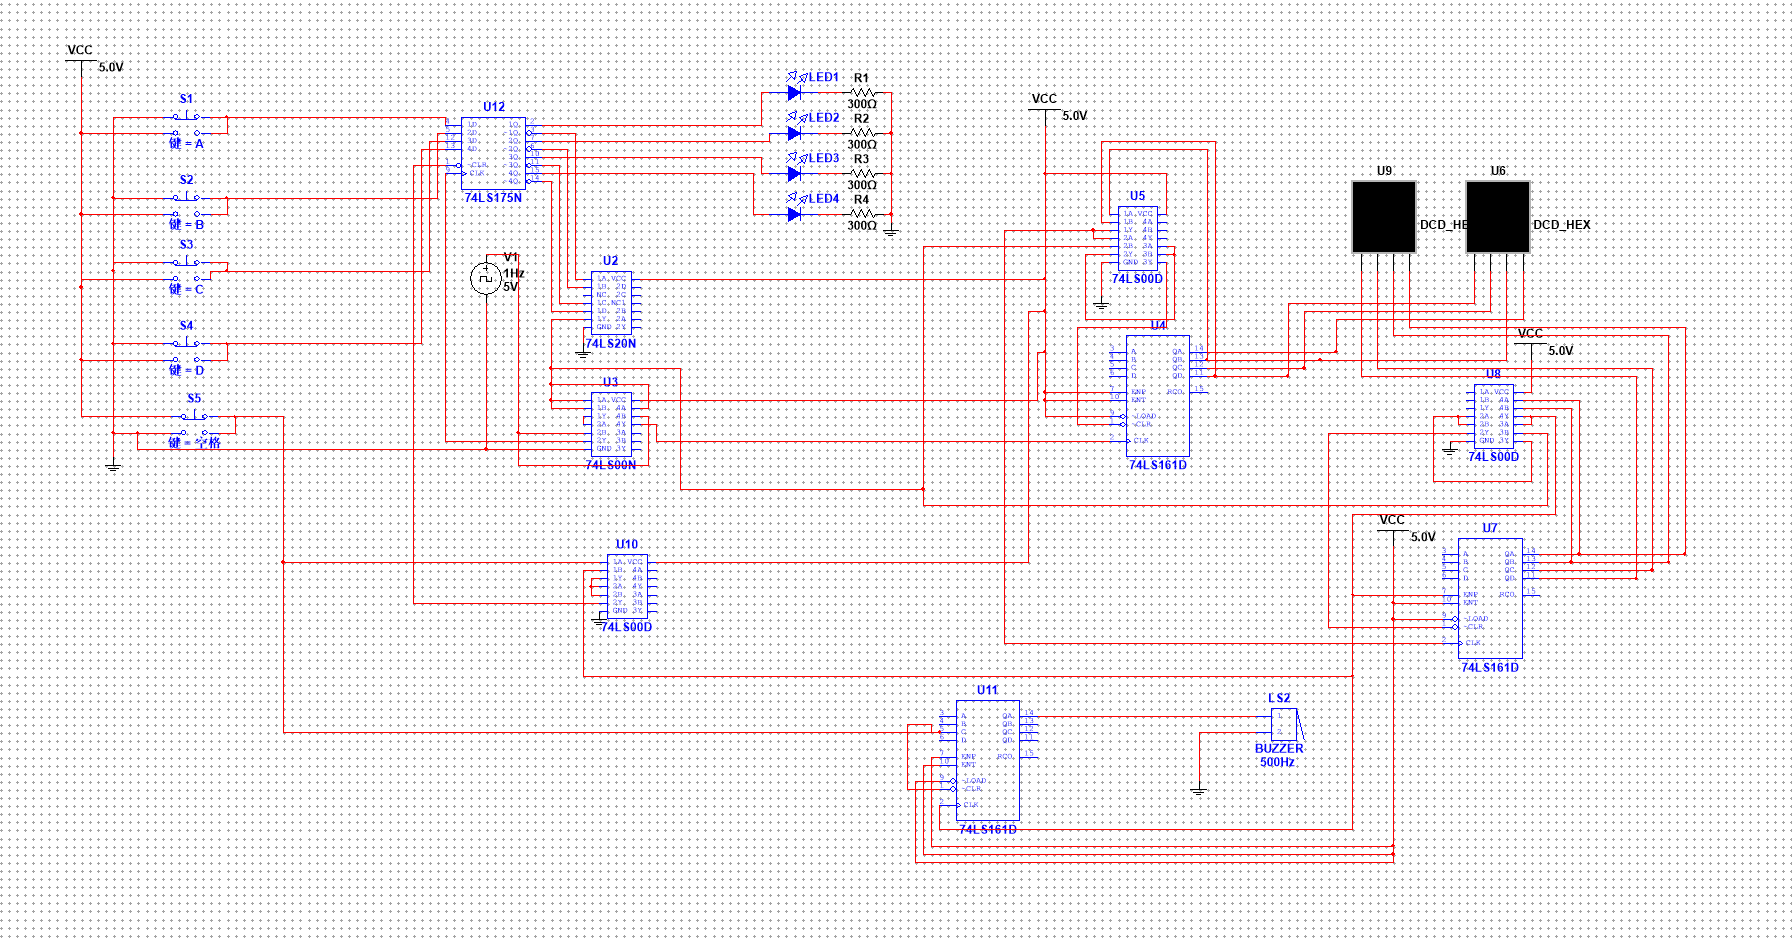Click the 74LS00N part label
Image resolution: width=1792 pixels, height=940 pixels.
click(x=611, y=465)
